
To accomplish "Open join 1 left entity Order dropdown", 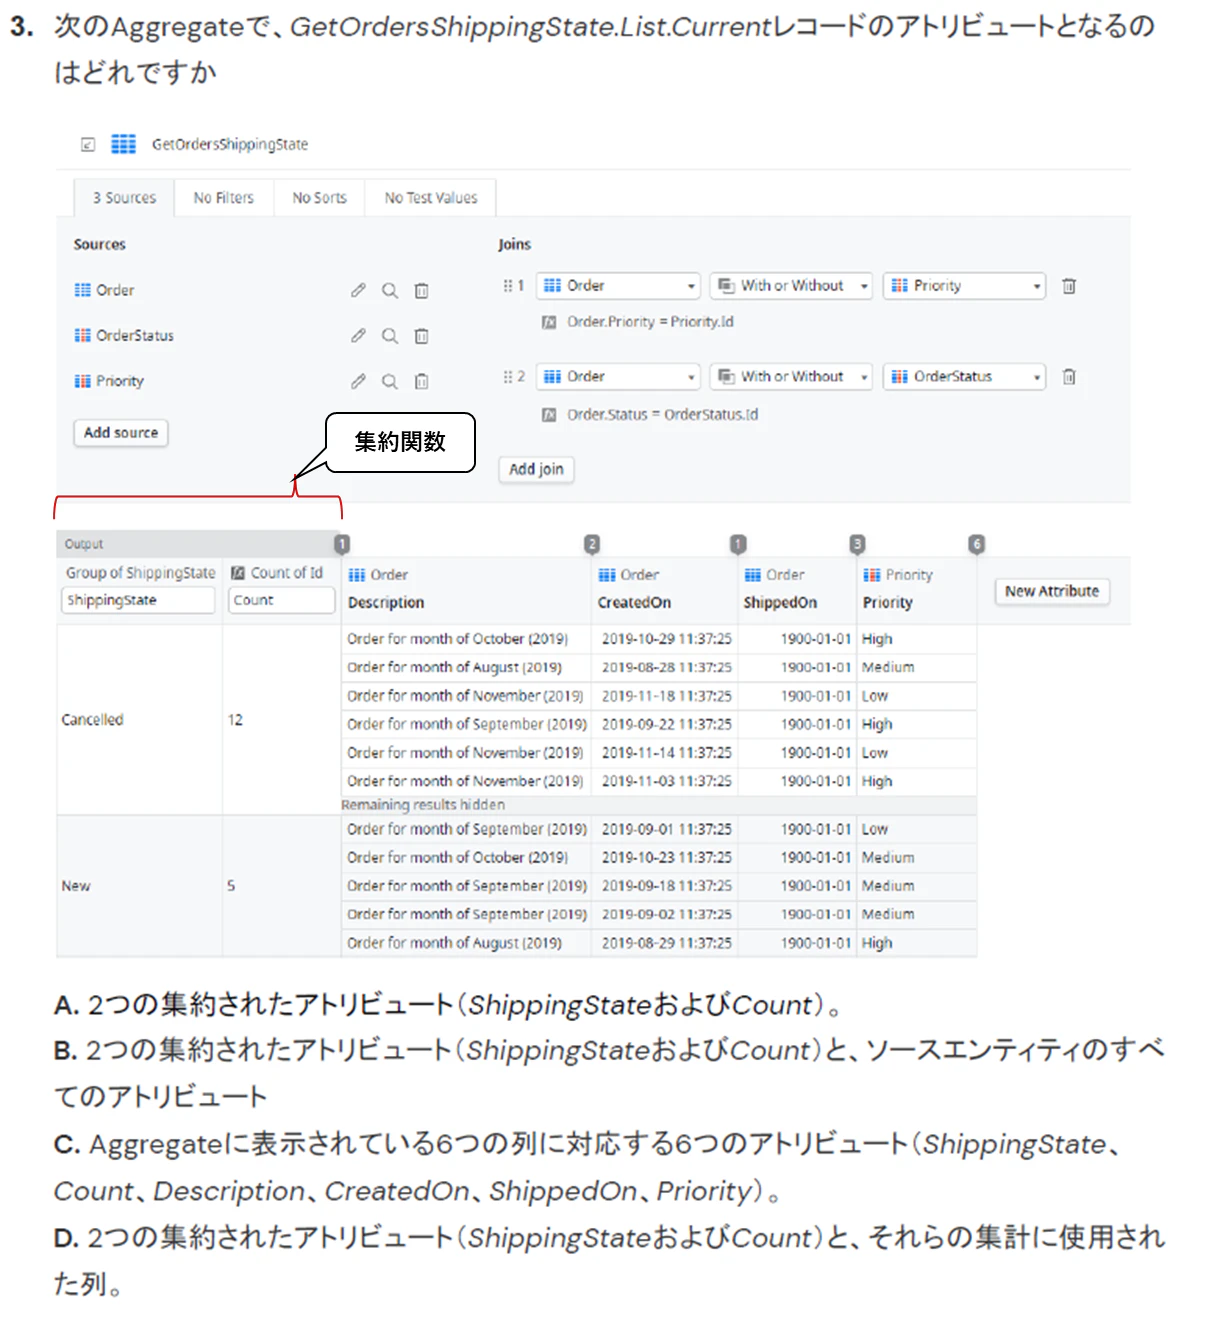I will pos(619,286).
